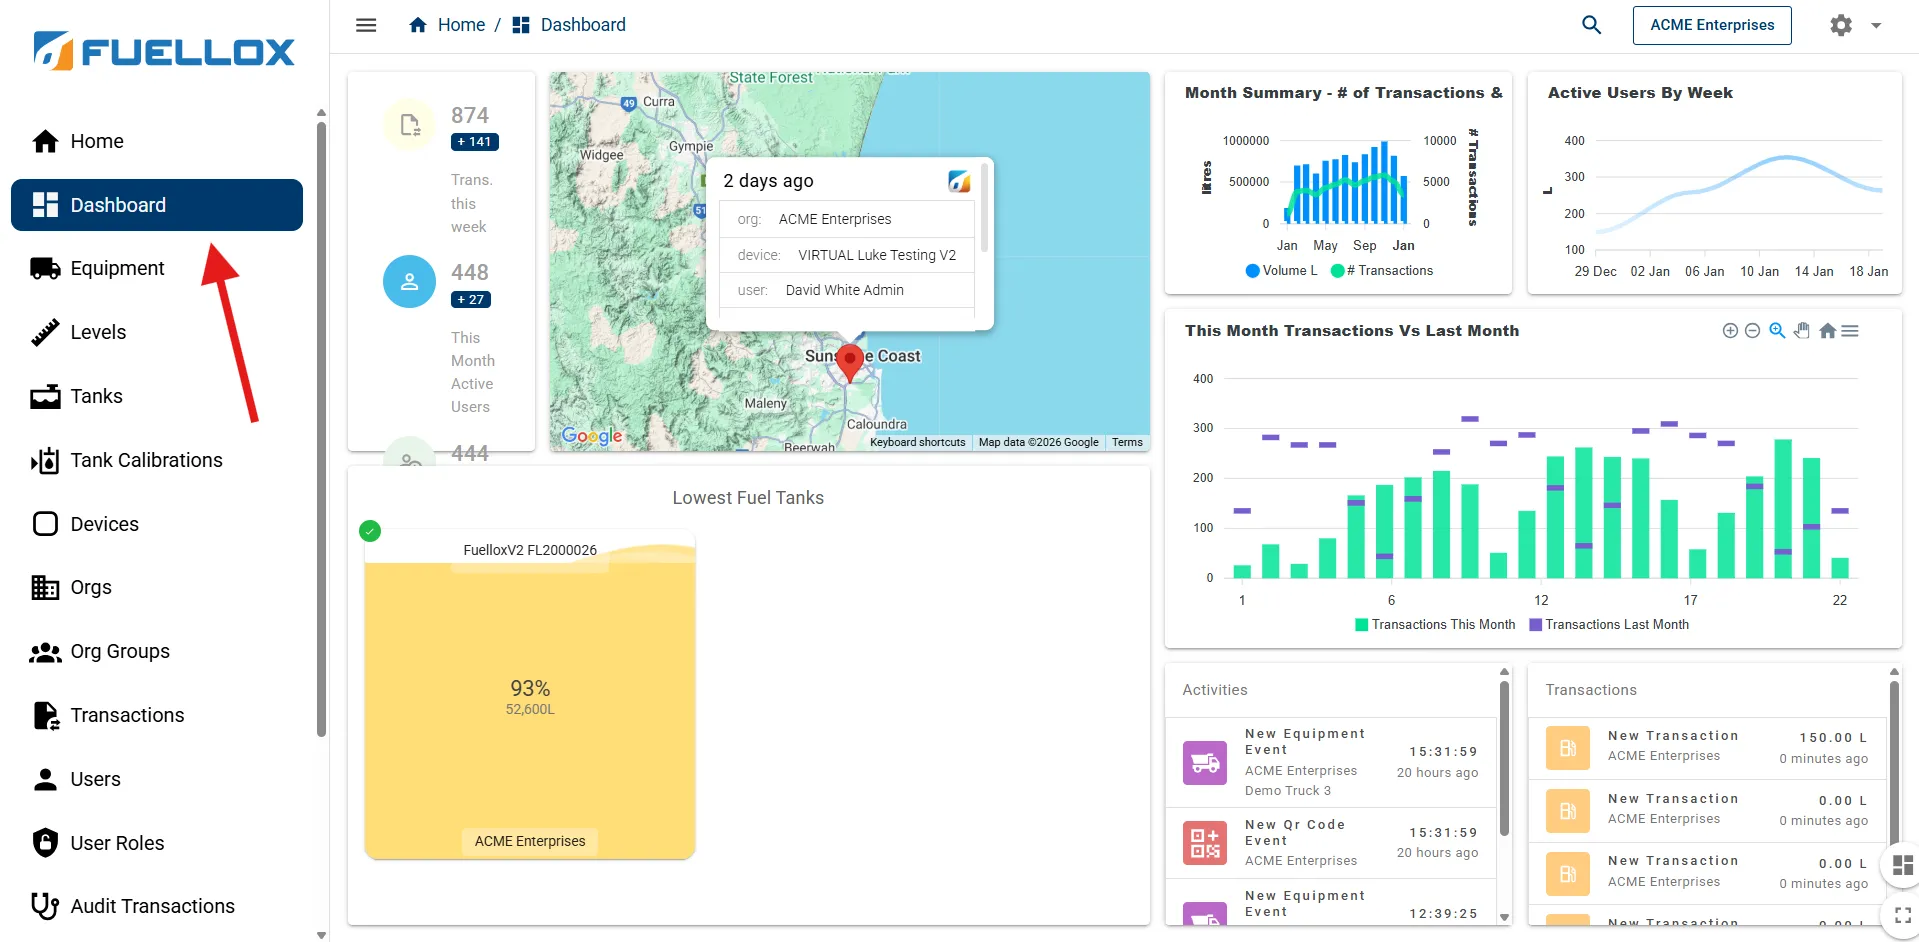Click the Org Groups people icon
The image size is (1919, 942).
[45, 652]
